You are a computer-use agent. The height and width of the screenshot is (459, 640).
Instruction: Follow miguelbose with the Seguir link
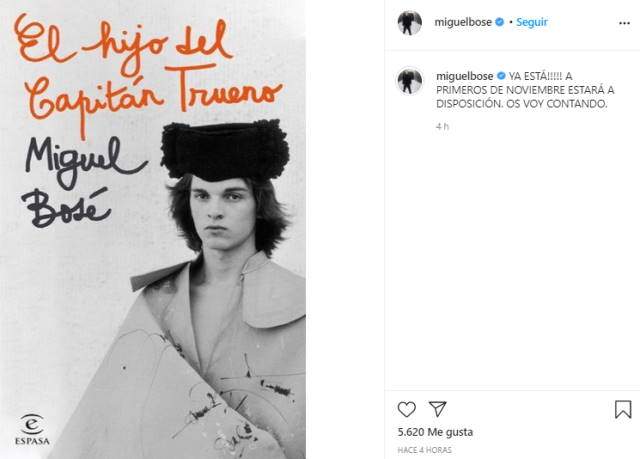(x=531, y=22)
